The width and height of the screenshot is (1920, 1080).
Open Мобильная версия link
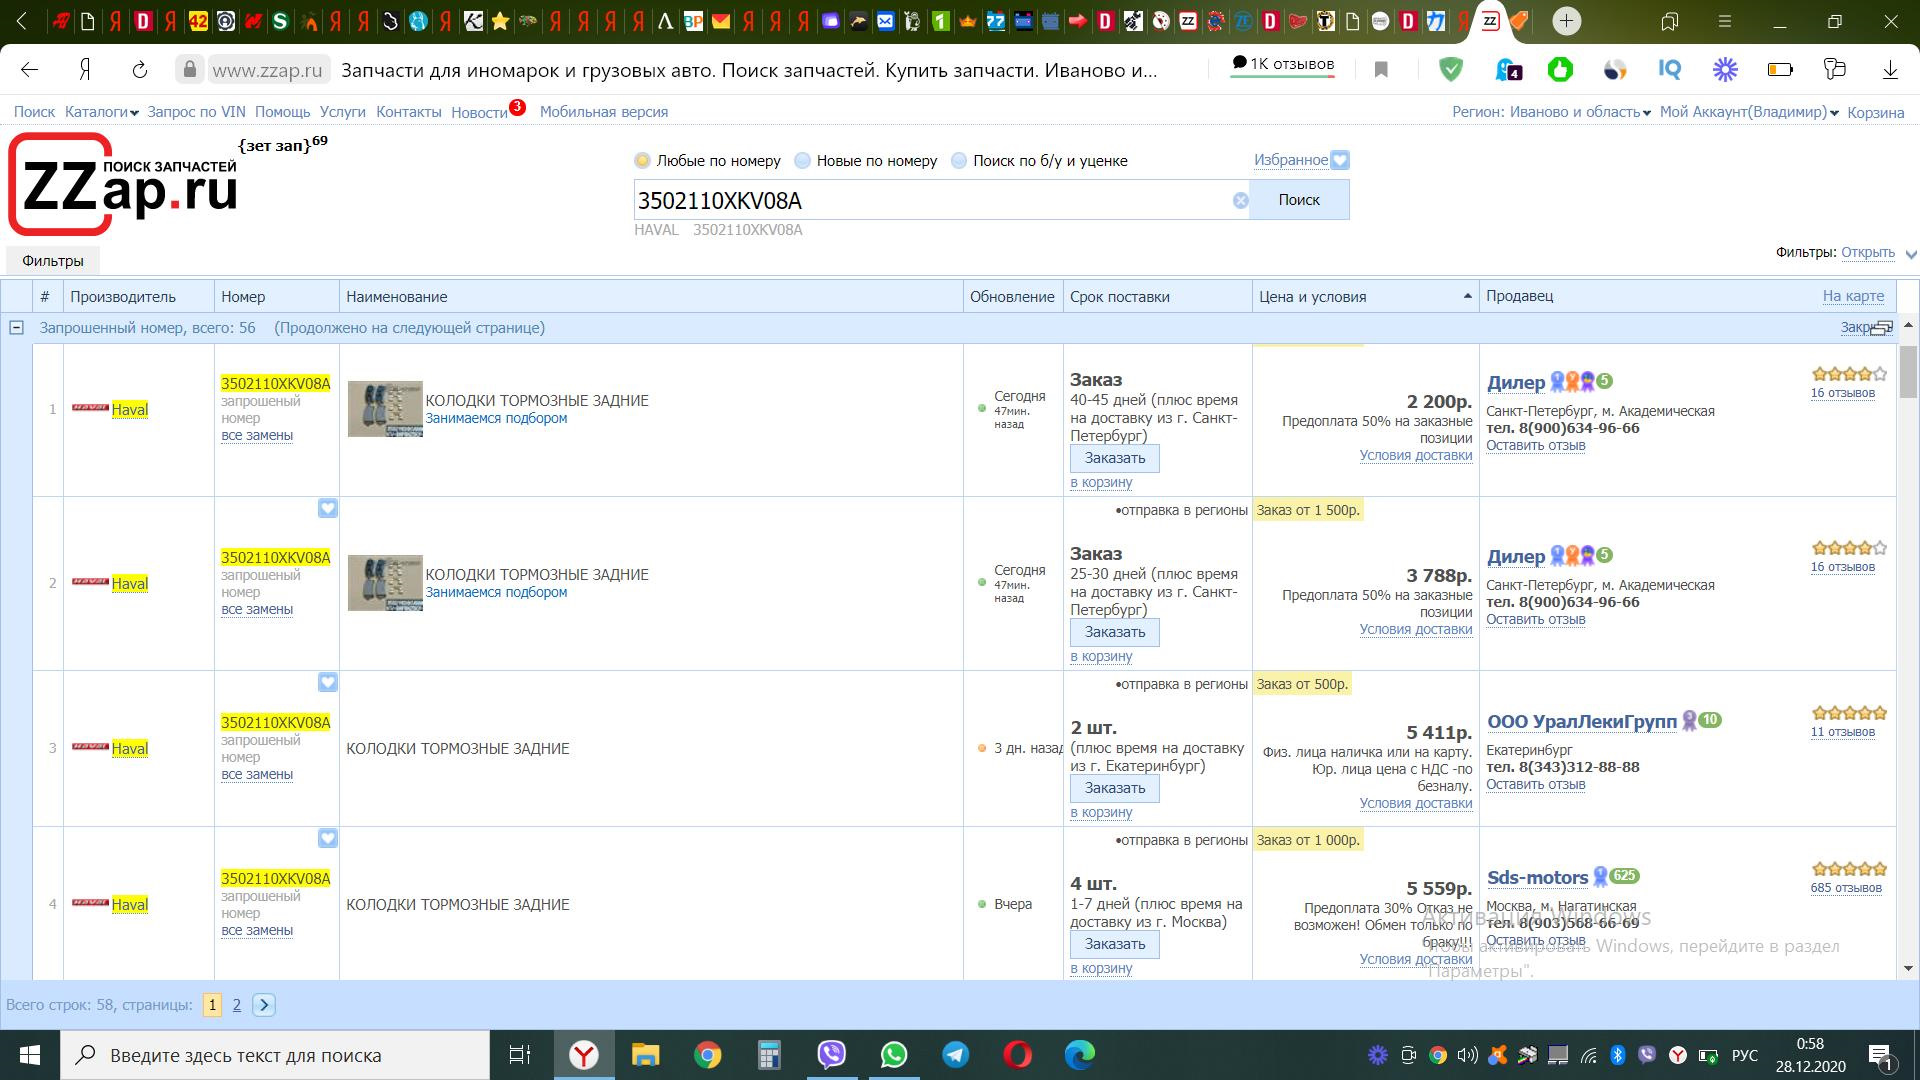click(x=604, y=112)
